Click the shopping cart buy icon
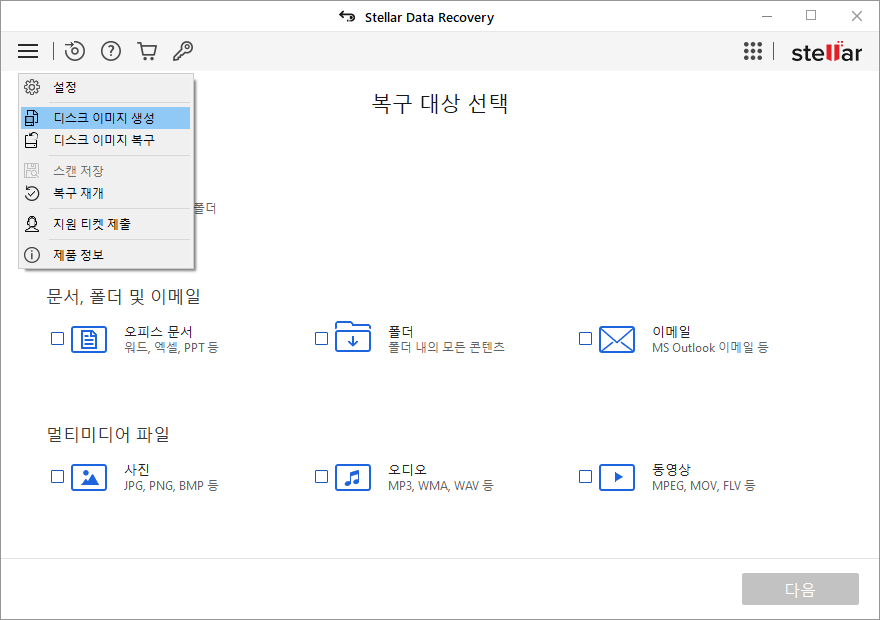 click(147, 51)
